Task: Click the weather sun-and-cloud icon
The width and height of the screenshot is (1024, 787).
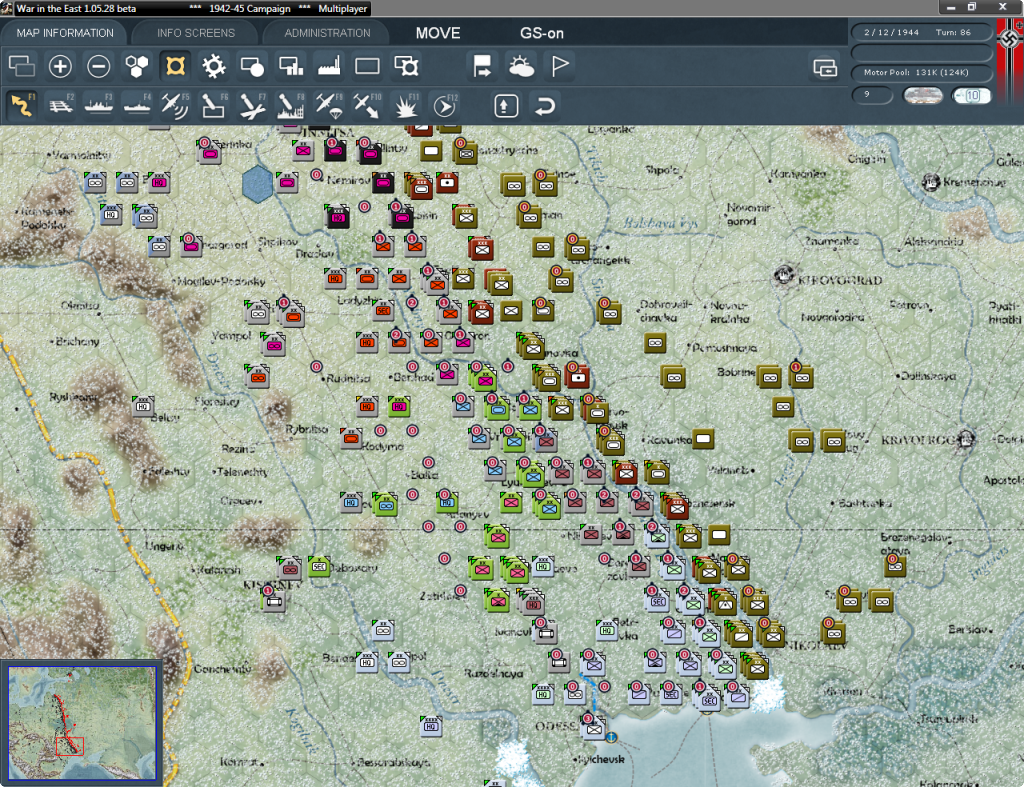Action: (x=521, y=66)
